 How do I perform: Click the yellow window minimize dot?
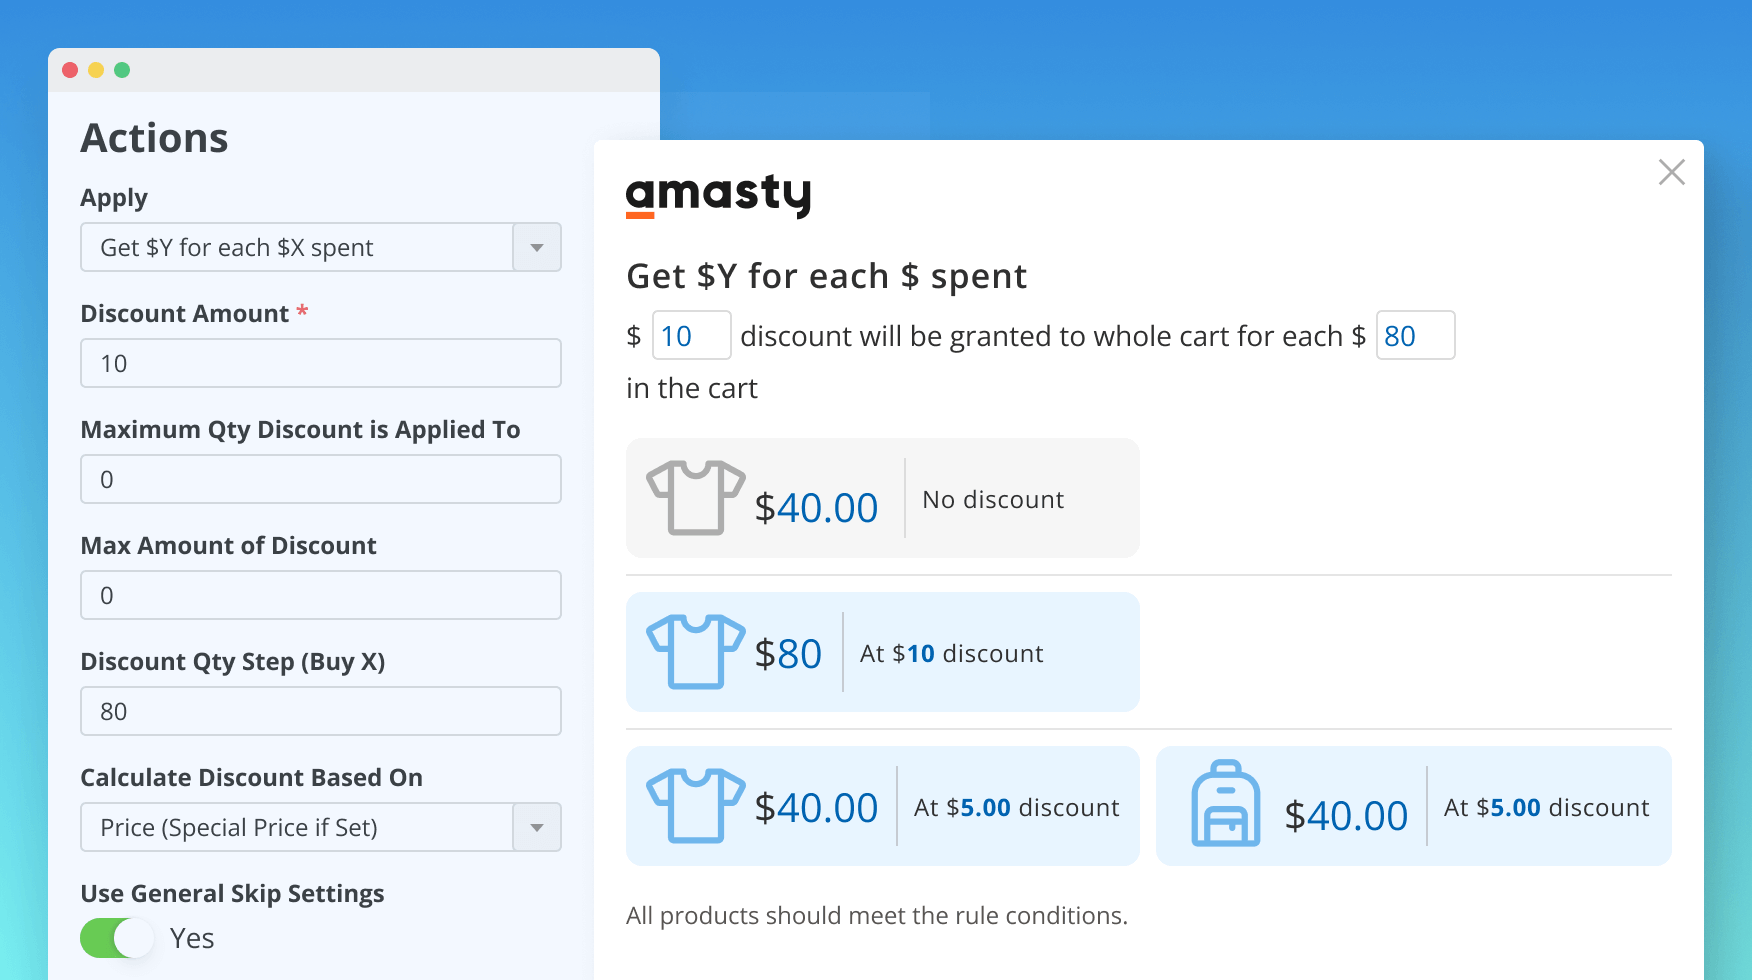(96, 70)
